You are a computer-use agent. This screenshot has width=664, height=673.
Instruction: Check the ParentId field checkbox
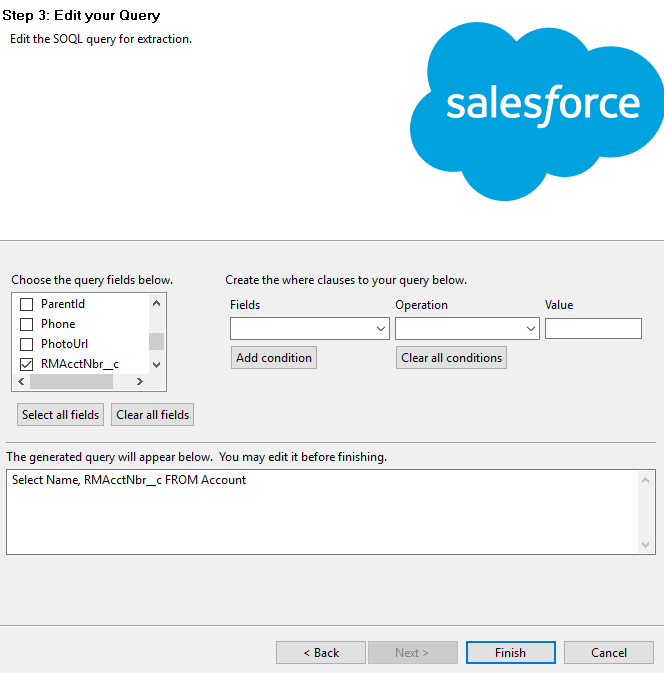pyautogui.click(x=27, y=304)
